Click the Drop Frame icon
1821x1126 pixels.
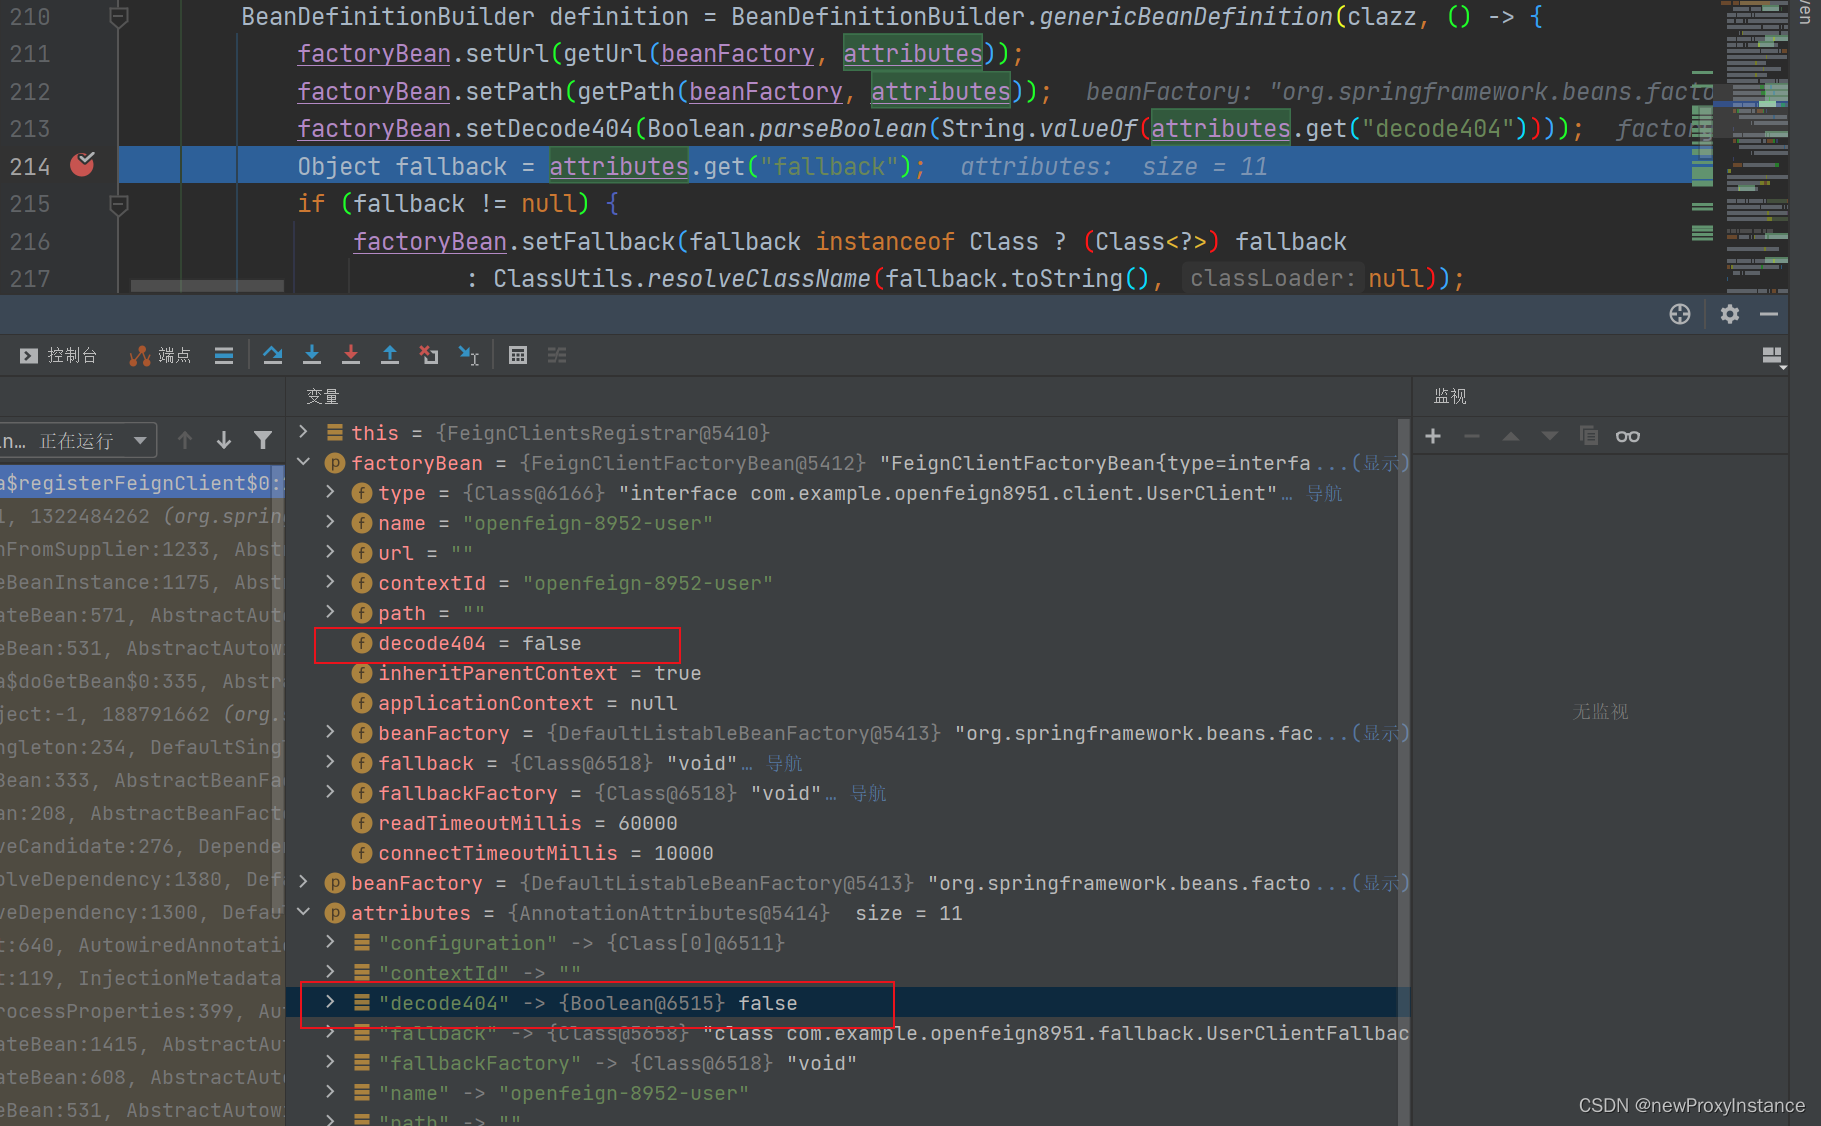click(429, 355)
